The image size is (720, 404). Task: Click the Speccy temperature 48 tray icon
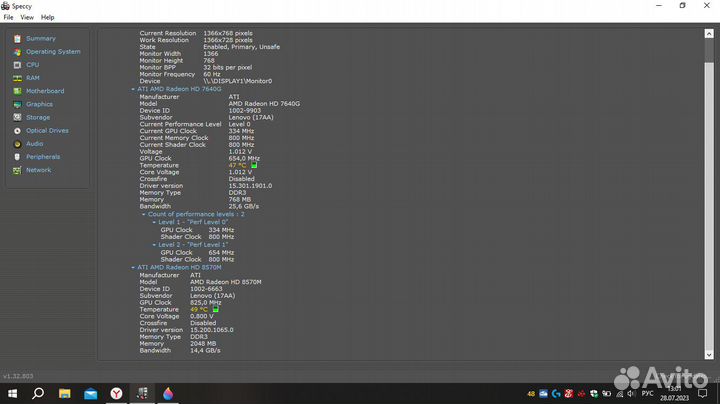tap(531, 393)
